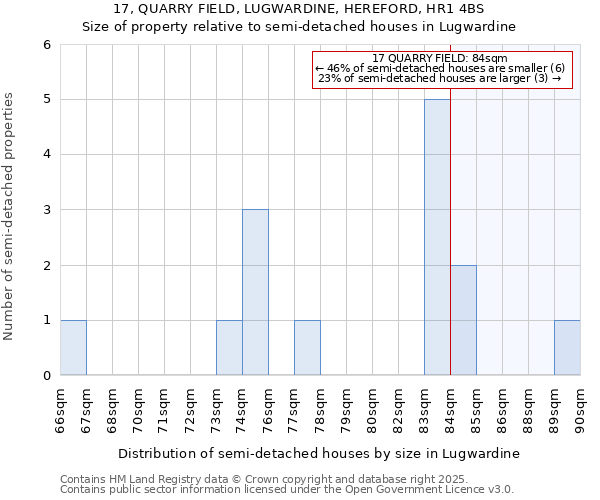
Task: Click the histogram bar at 66sqm
Action: [73, 348]
